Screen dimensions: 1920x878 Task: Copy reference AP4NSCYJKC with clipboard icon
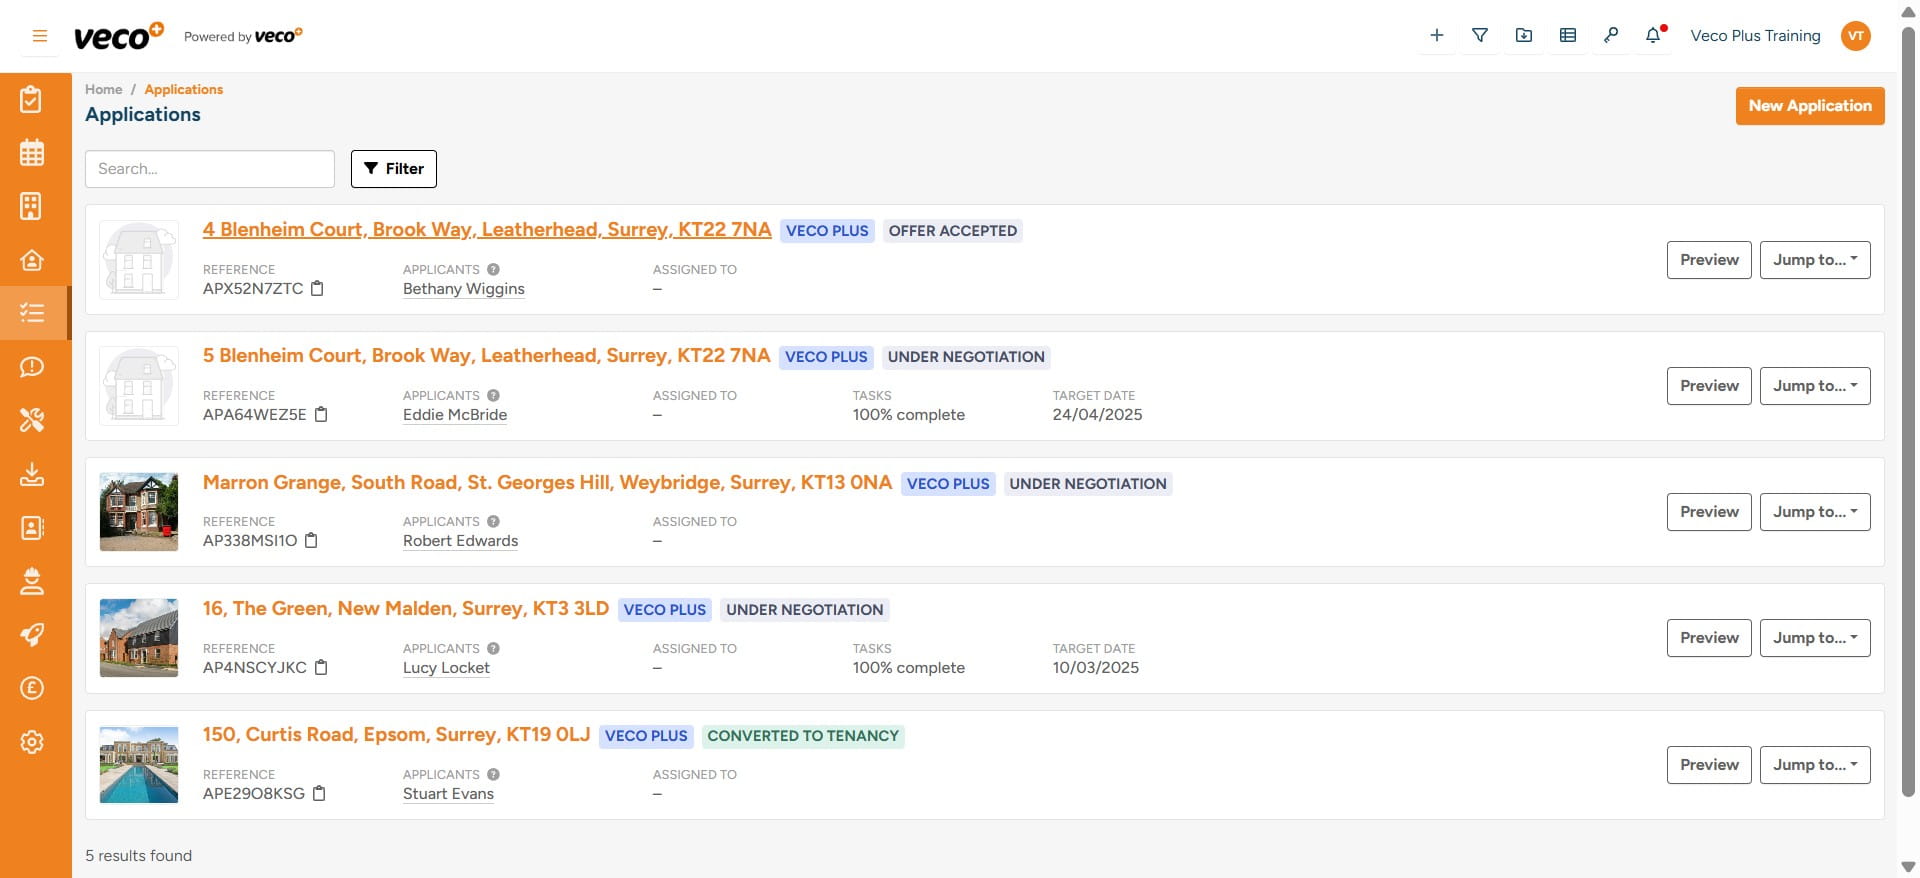coord(321,668)
